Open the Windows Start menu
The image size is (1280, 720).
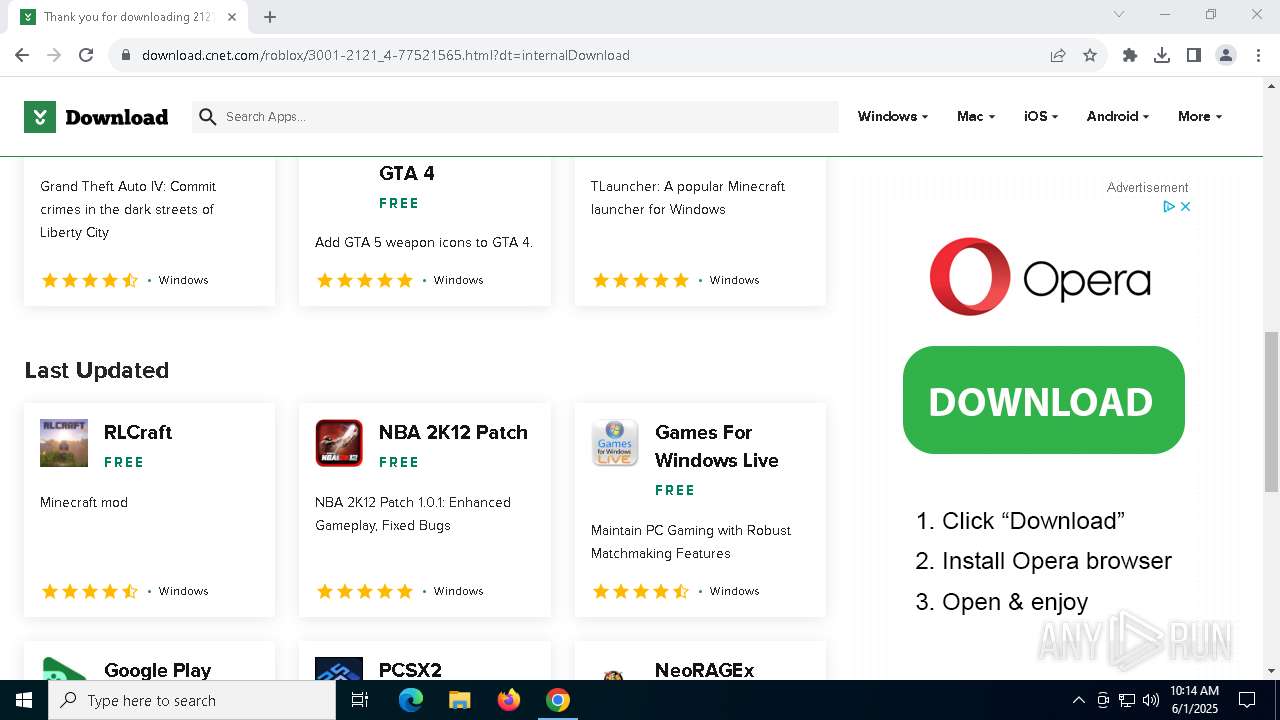click(24, 700)
